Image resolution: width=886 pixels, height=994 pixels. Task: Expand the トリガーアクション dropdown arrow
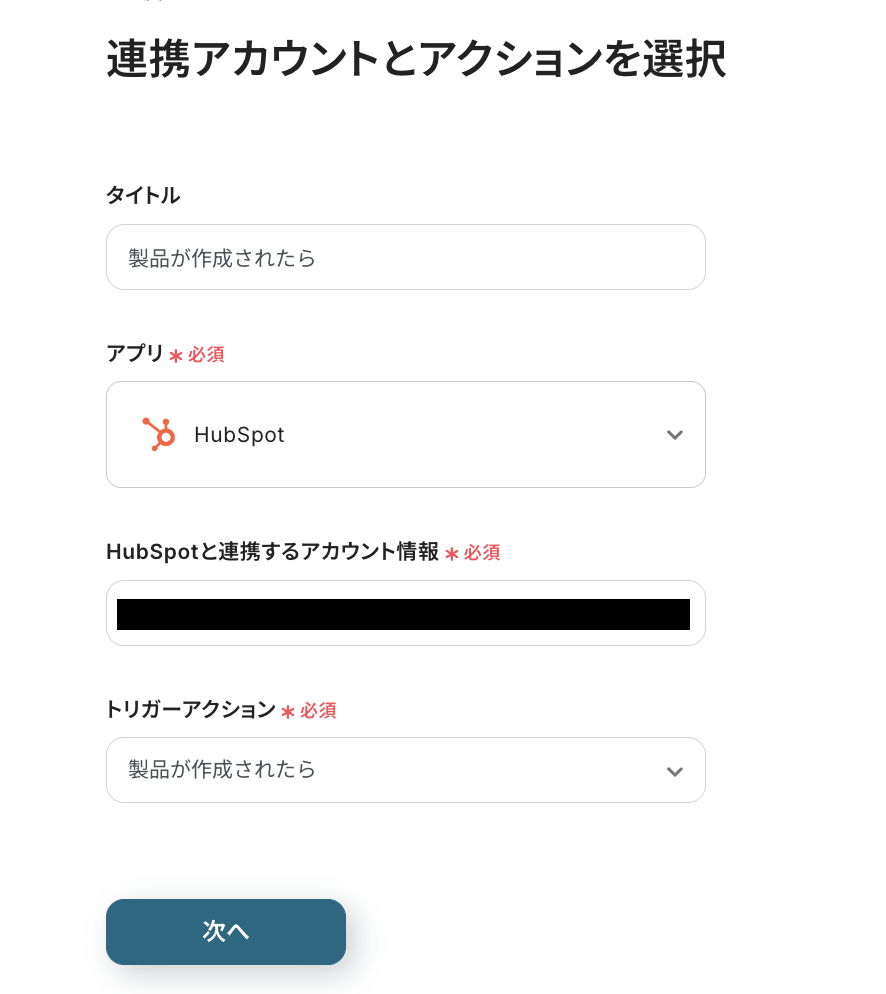675,771
